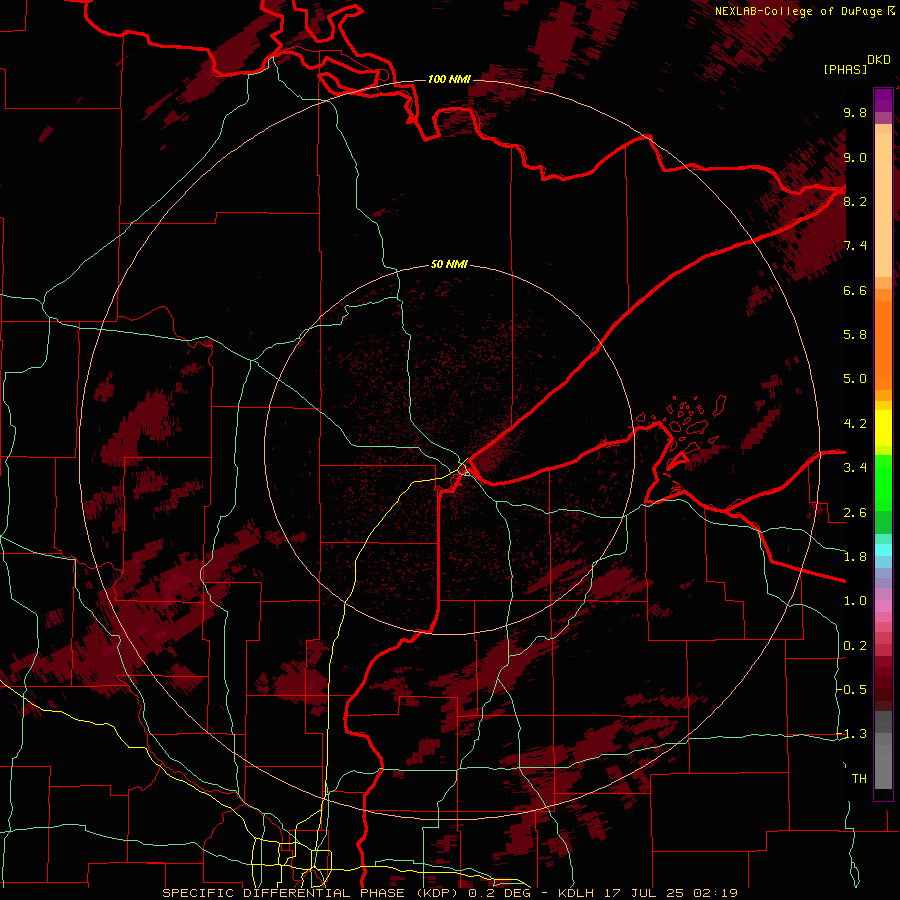The width and height of the screenshot is (900, 900).
Task: Click the 3.4 scale value
Action: [x=855, y=468]
